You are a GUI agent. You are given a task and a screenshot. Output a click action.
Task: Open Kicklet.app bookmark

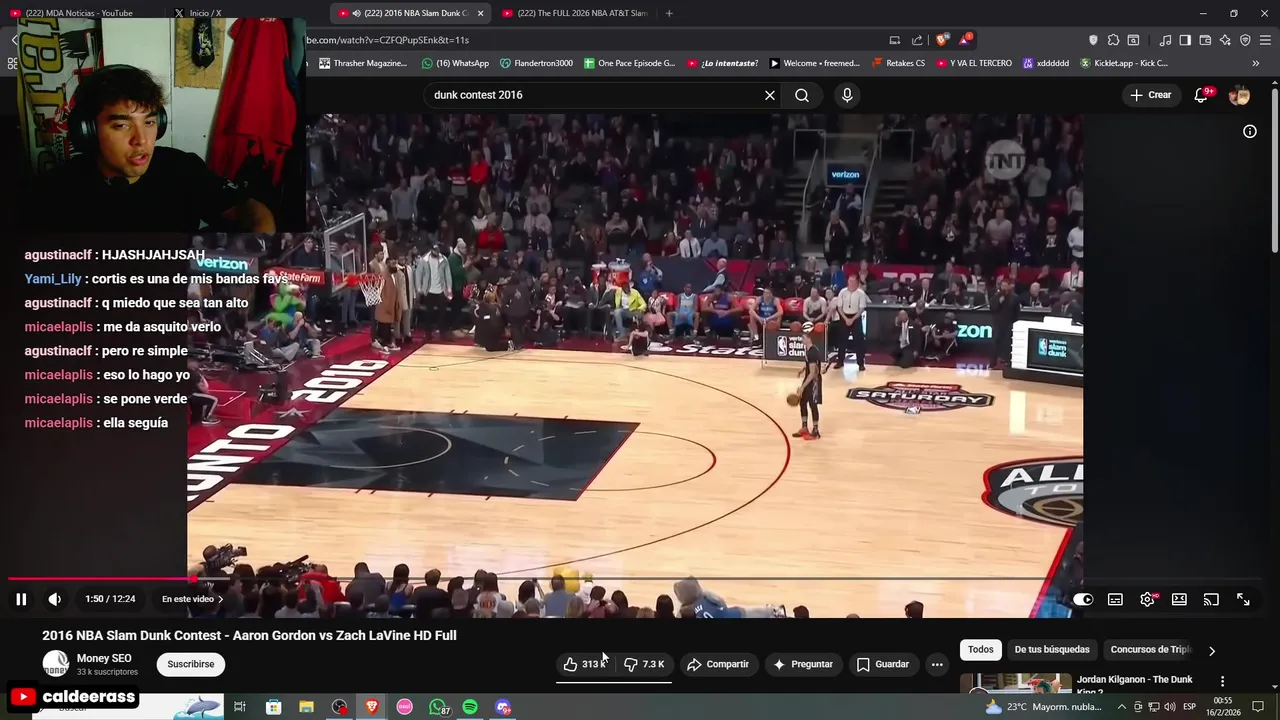click(x=1123, y=63)
